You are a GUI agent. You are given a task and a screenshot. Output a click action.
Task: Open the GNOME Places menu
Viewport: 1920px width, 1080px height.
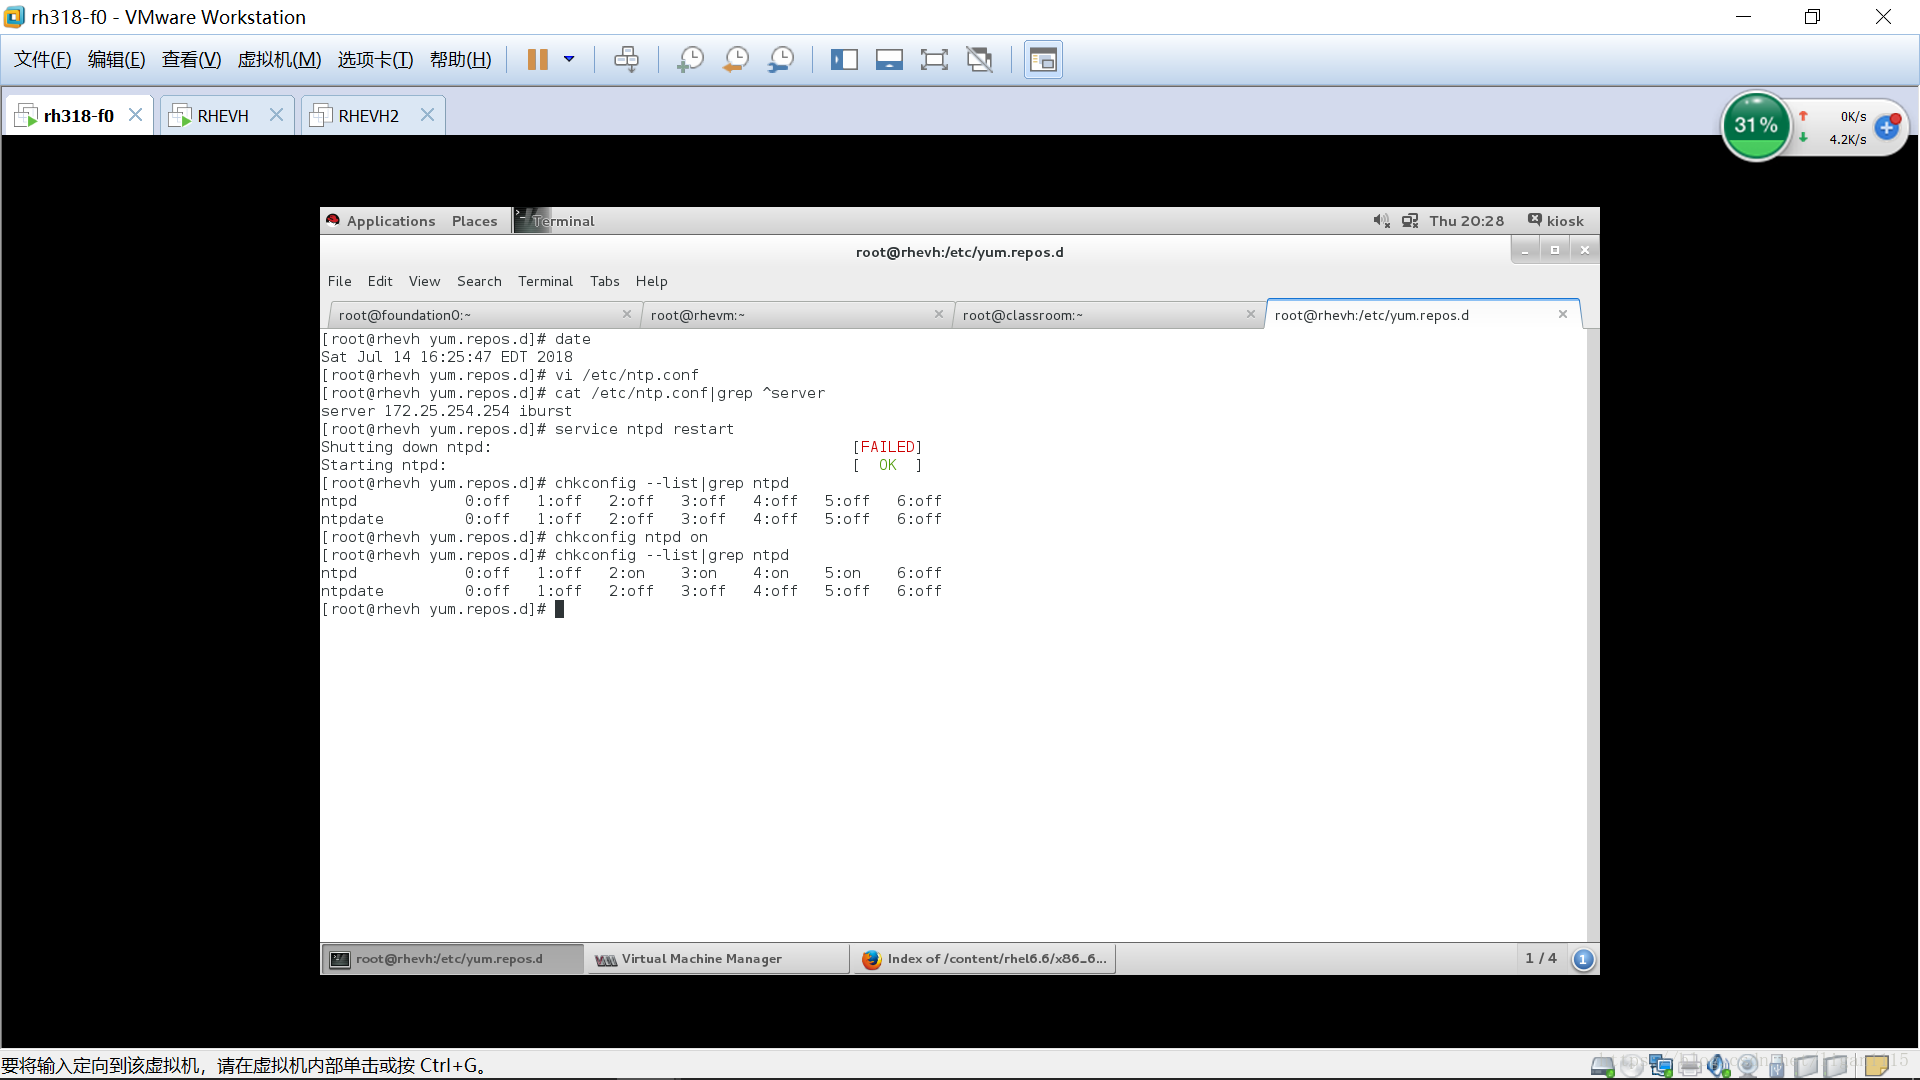[474, 221]
